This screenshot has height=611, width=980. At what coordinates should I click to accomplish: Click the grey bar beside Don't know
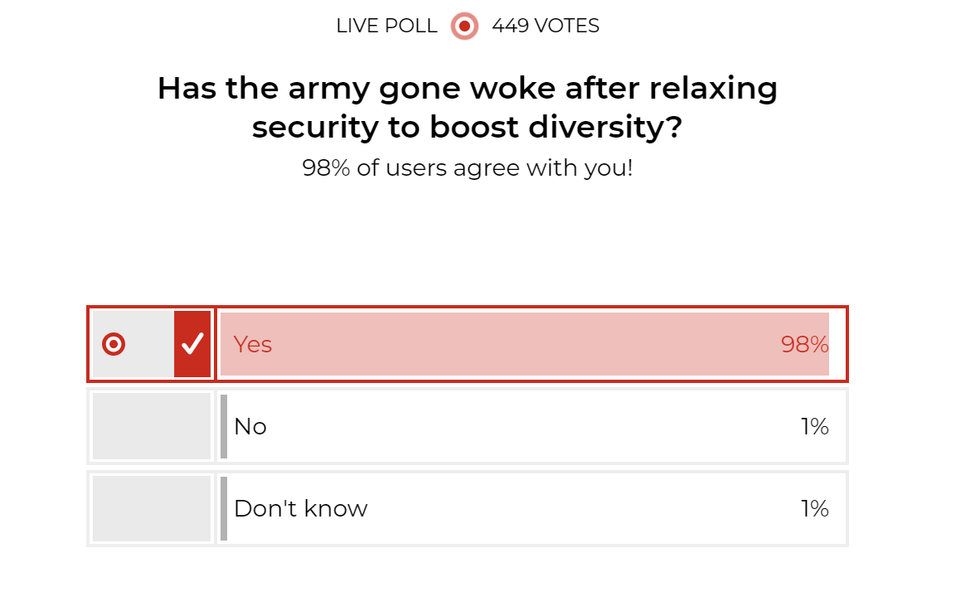[x=224, y=509]
